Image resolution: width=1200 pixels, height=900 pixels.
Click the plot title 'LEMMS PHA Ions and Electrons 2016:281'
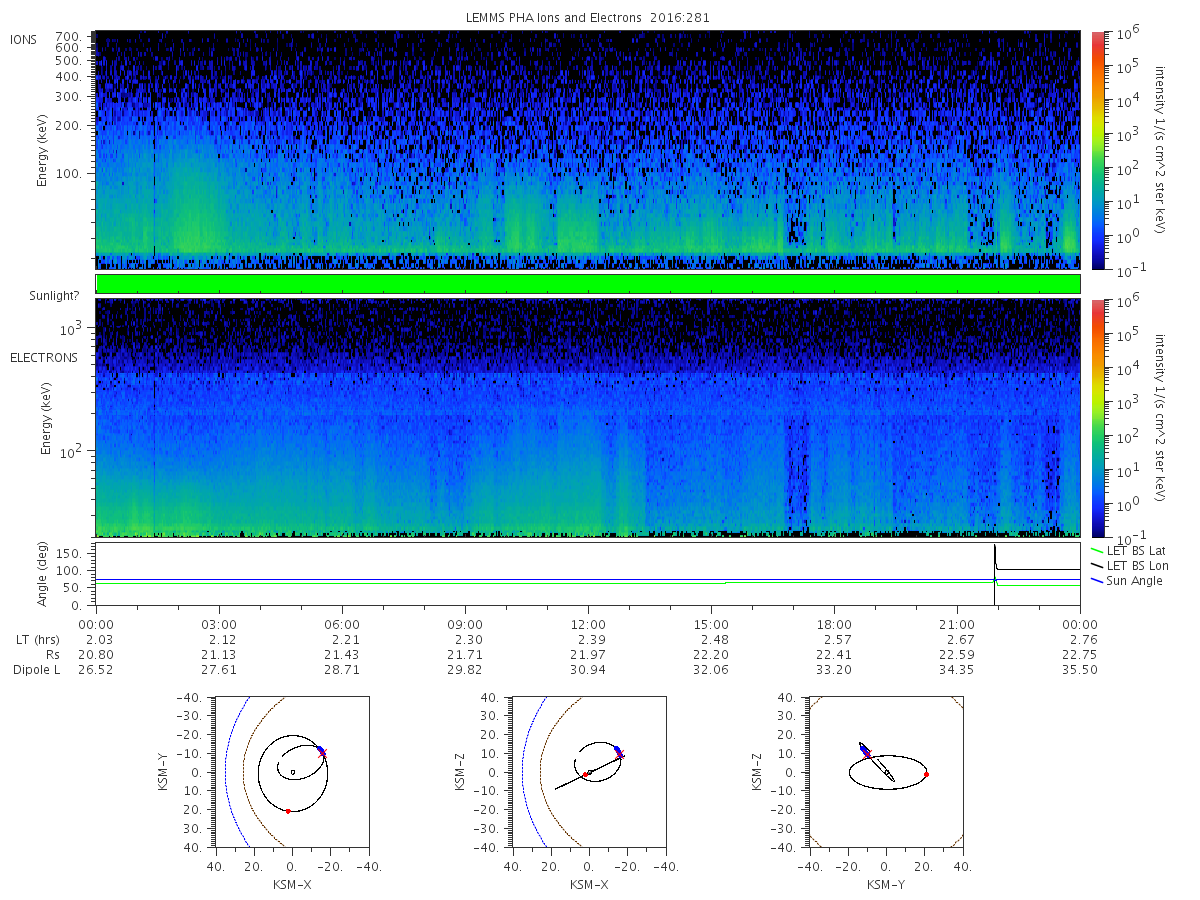click(x=588, y=17)
